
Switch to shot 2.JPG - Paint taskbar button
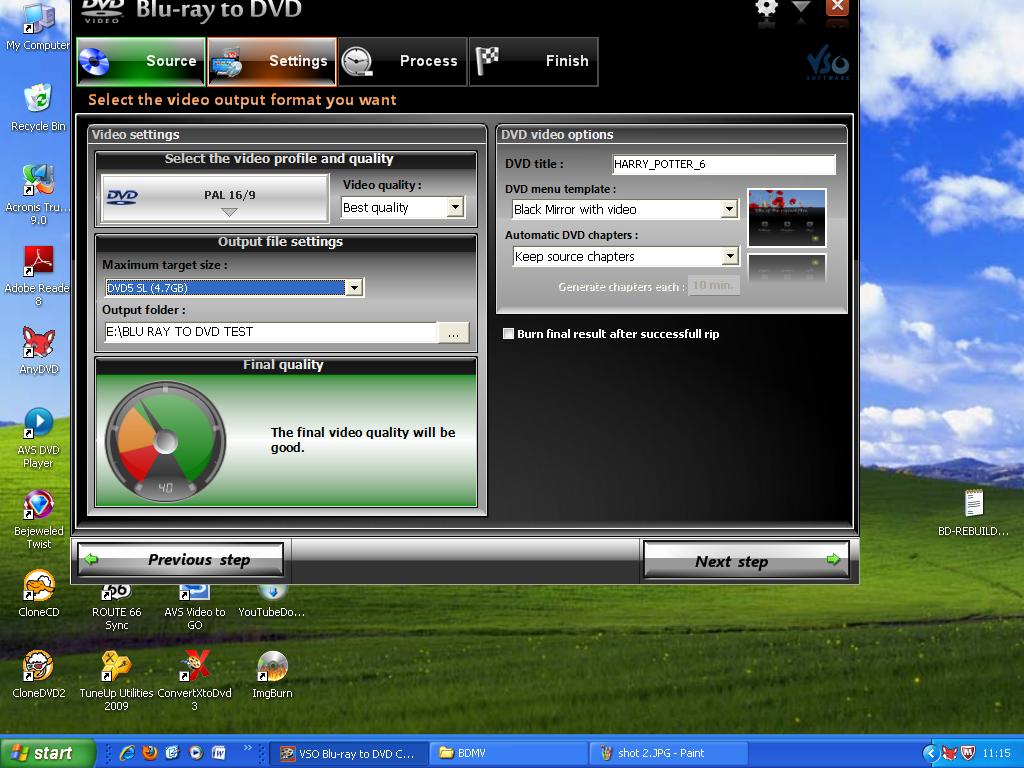[669, 754]
